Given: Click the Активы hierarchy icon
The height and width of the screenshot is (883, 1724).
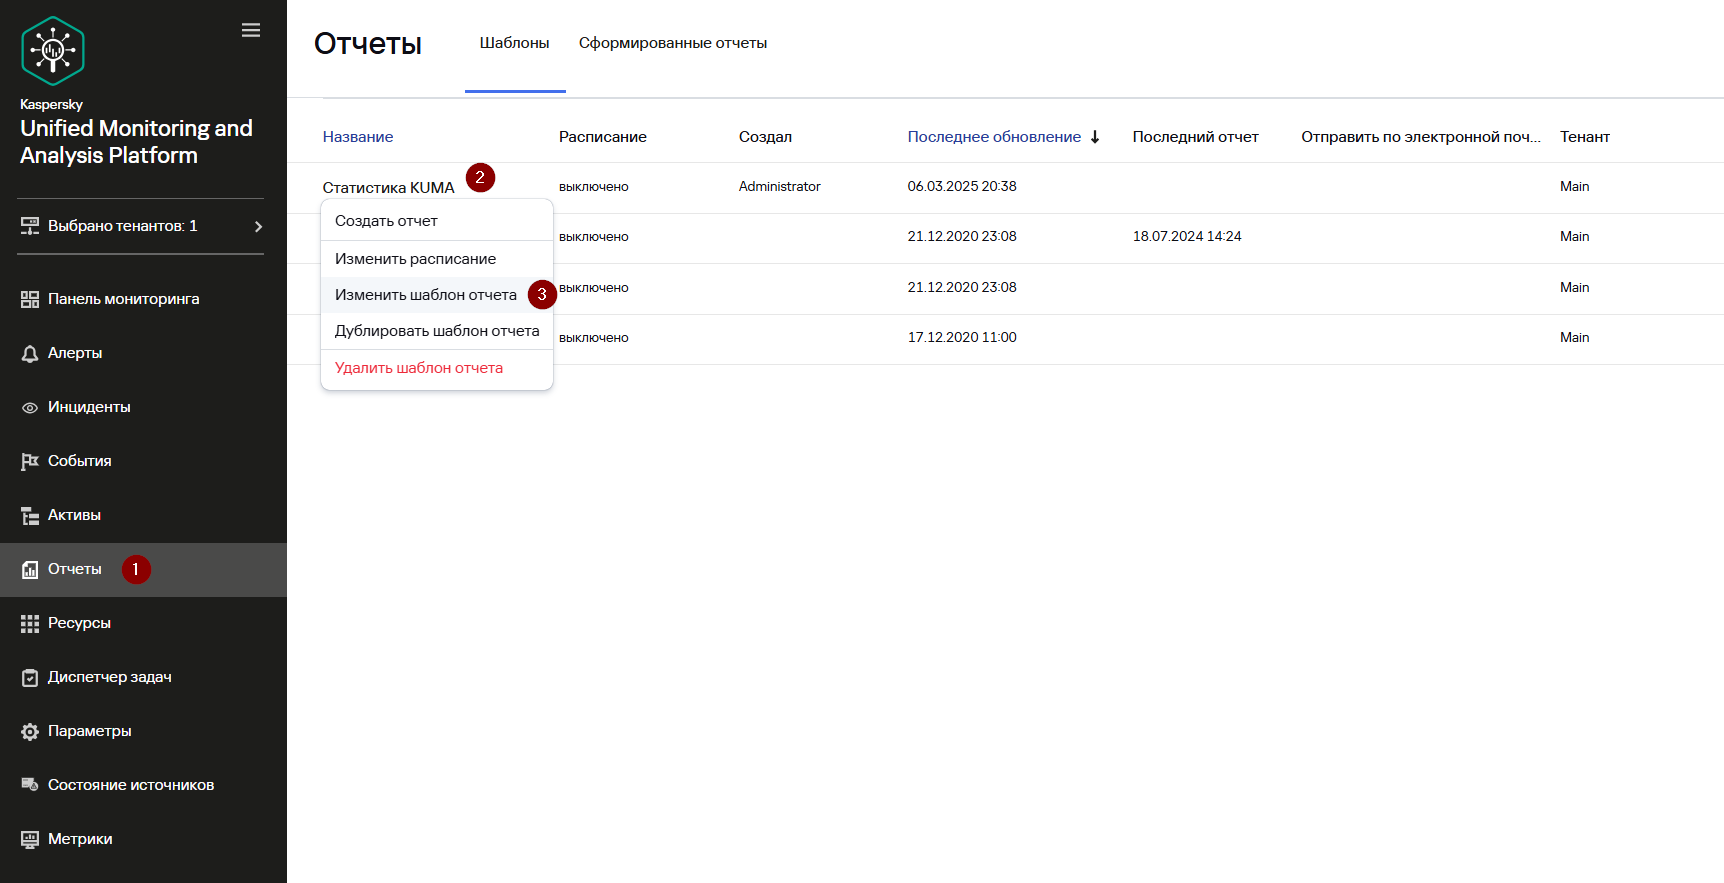Looking at the screenshot, I should [x=30, y=515].
